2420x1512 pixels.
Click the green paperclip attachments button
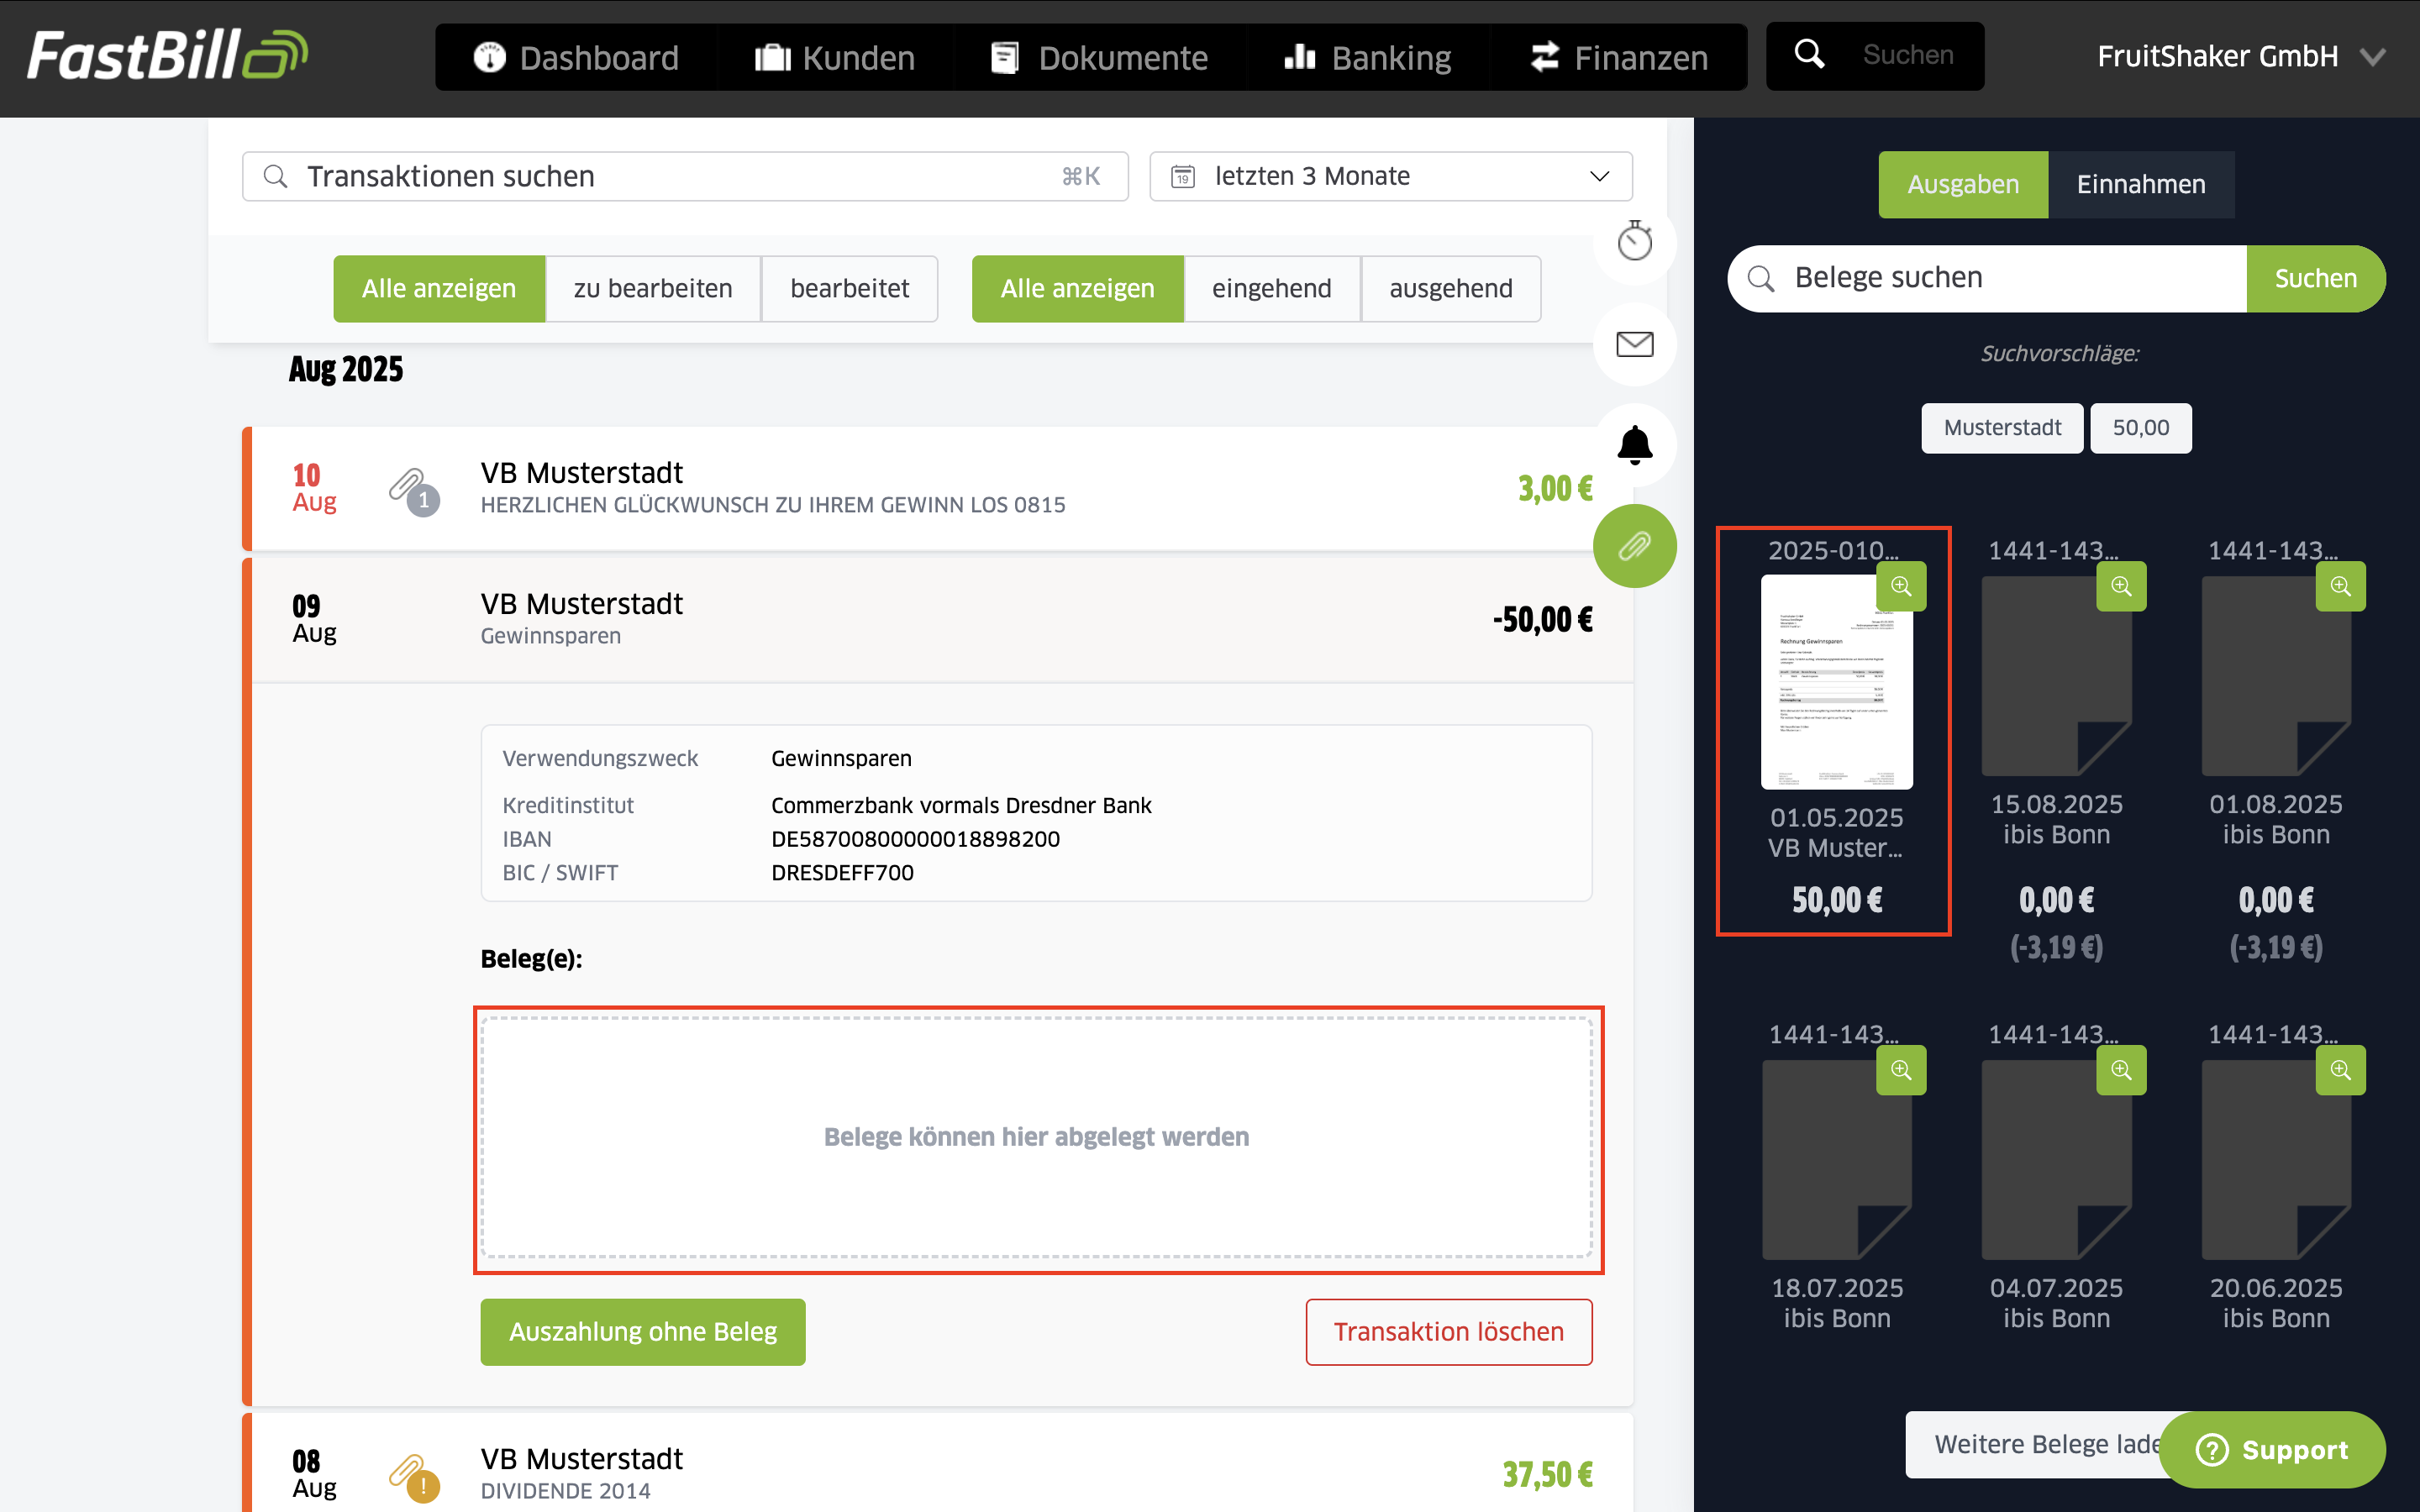click(x=1634, y=546)
